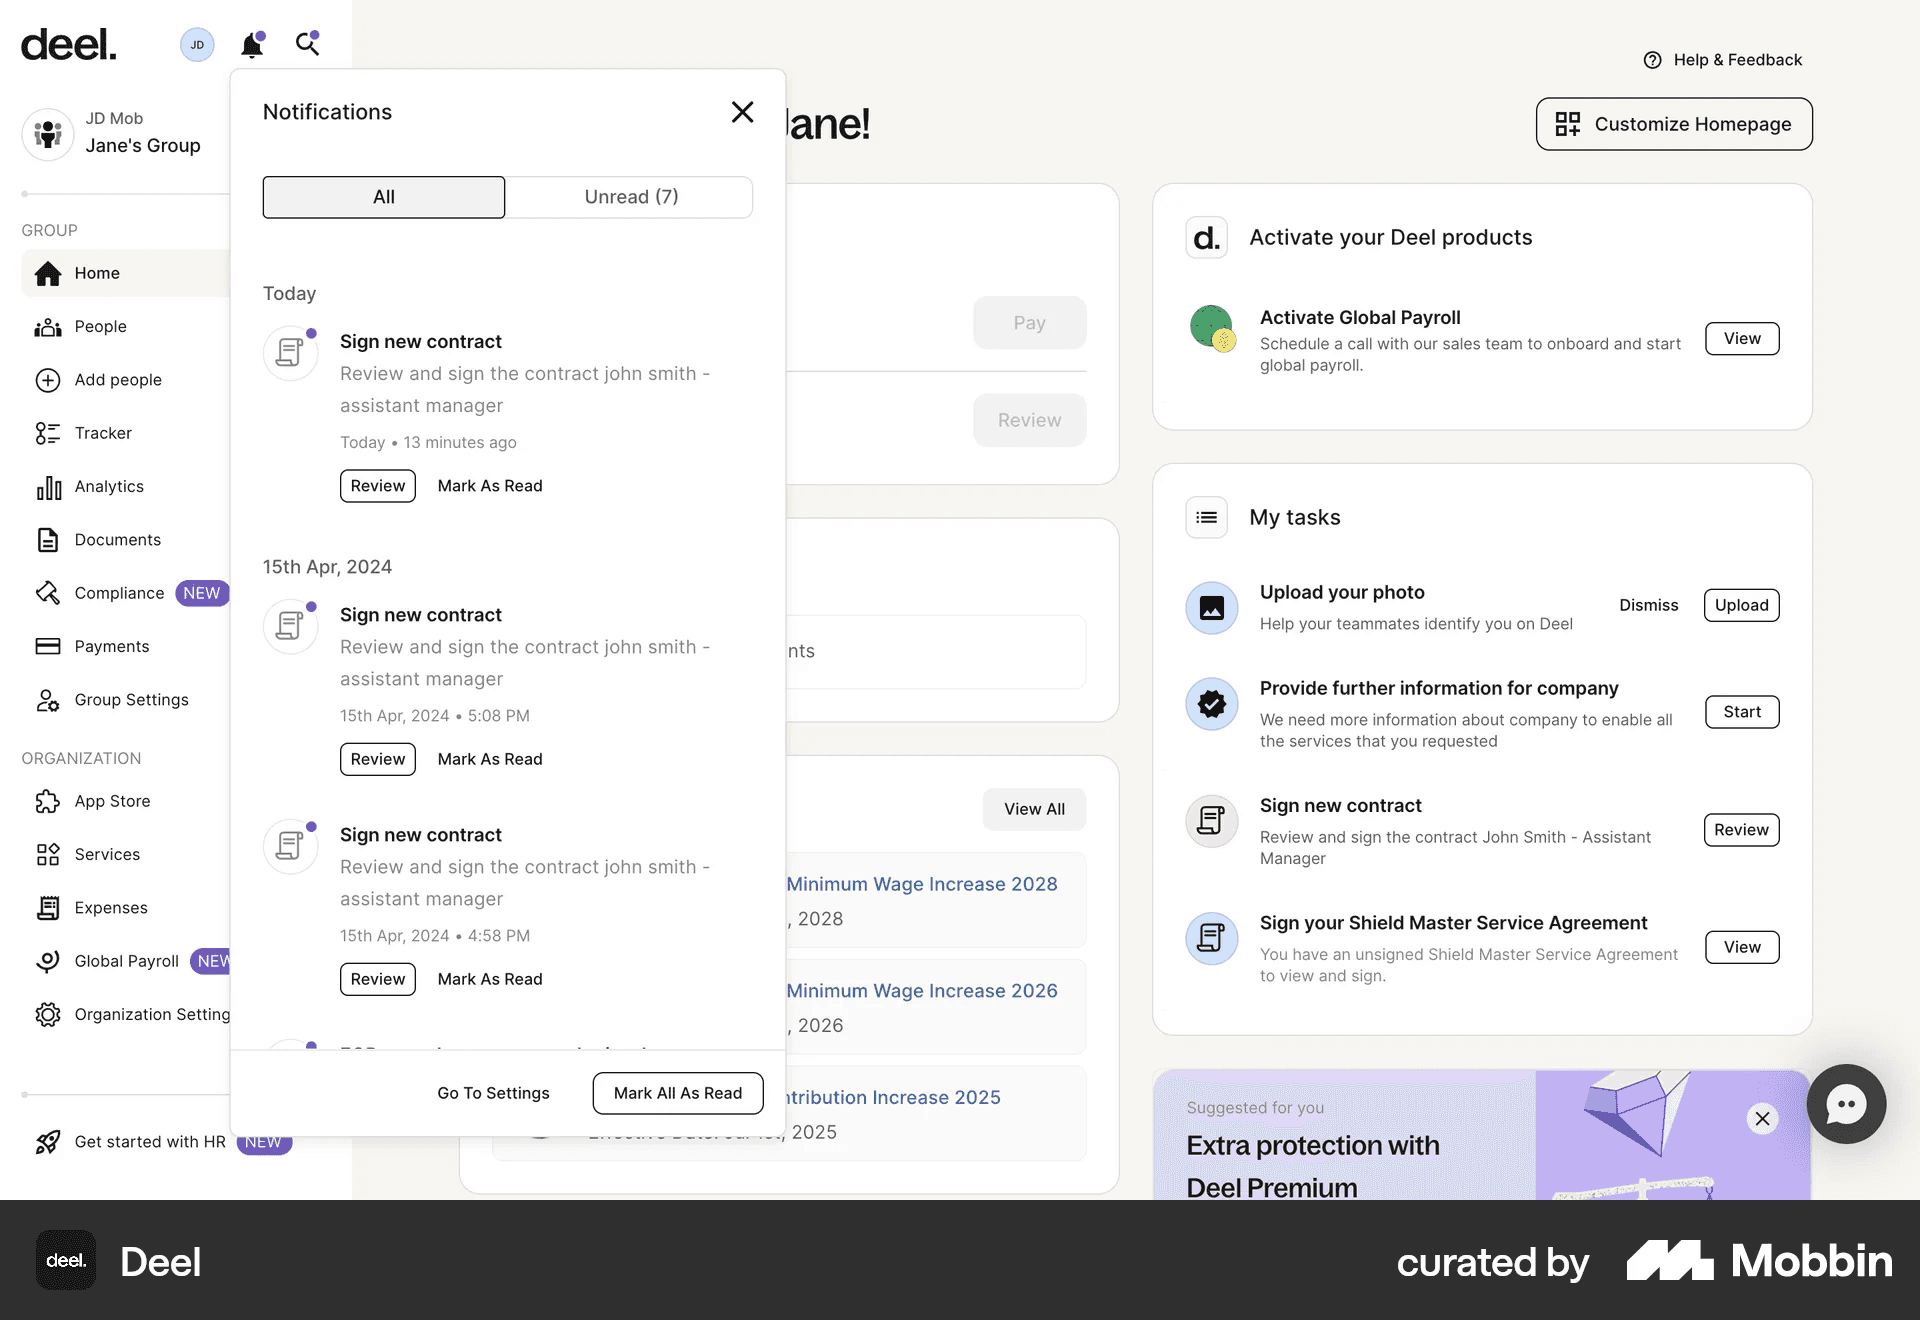1920x1320 pixels.
Task: Close the Notifications panel
Action: (742, 112)
